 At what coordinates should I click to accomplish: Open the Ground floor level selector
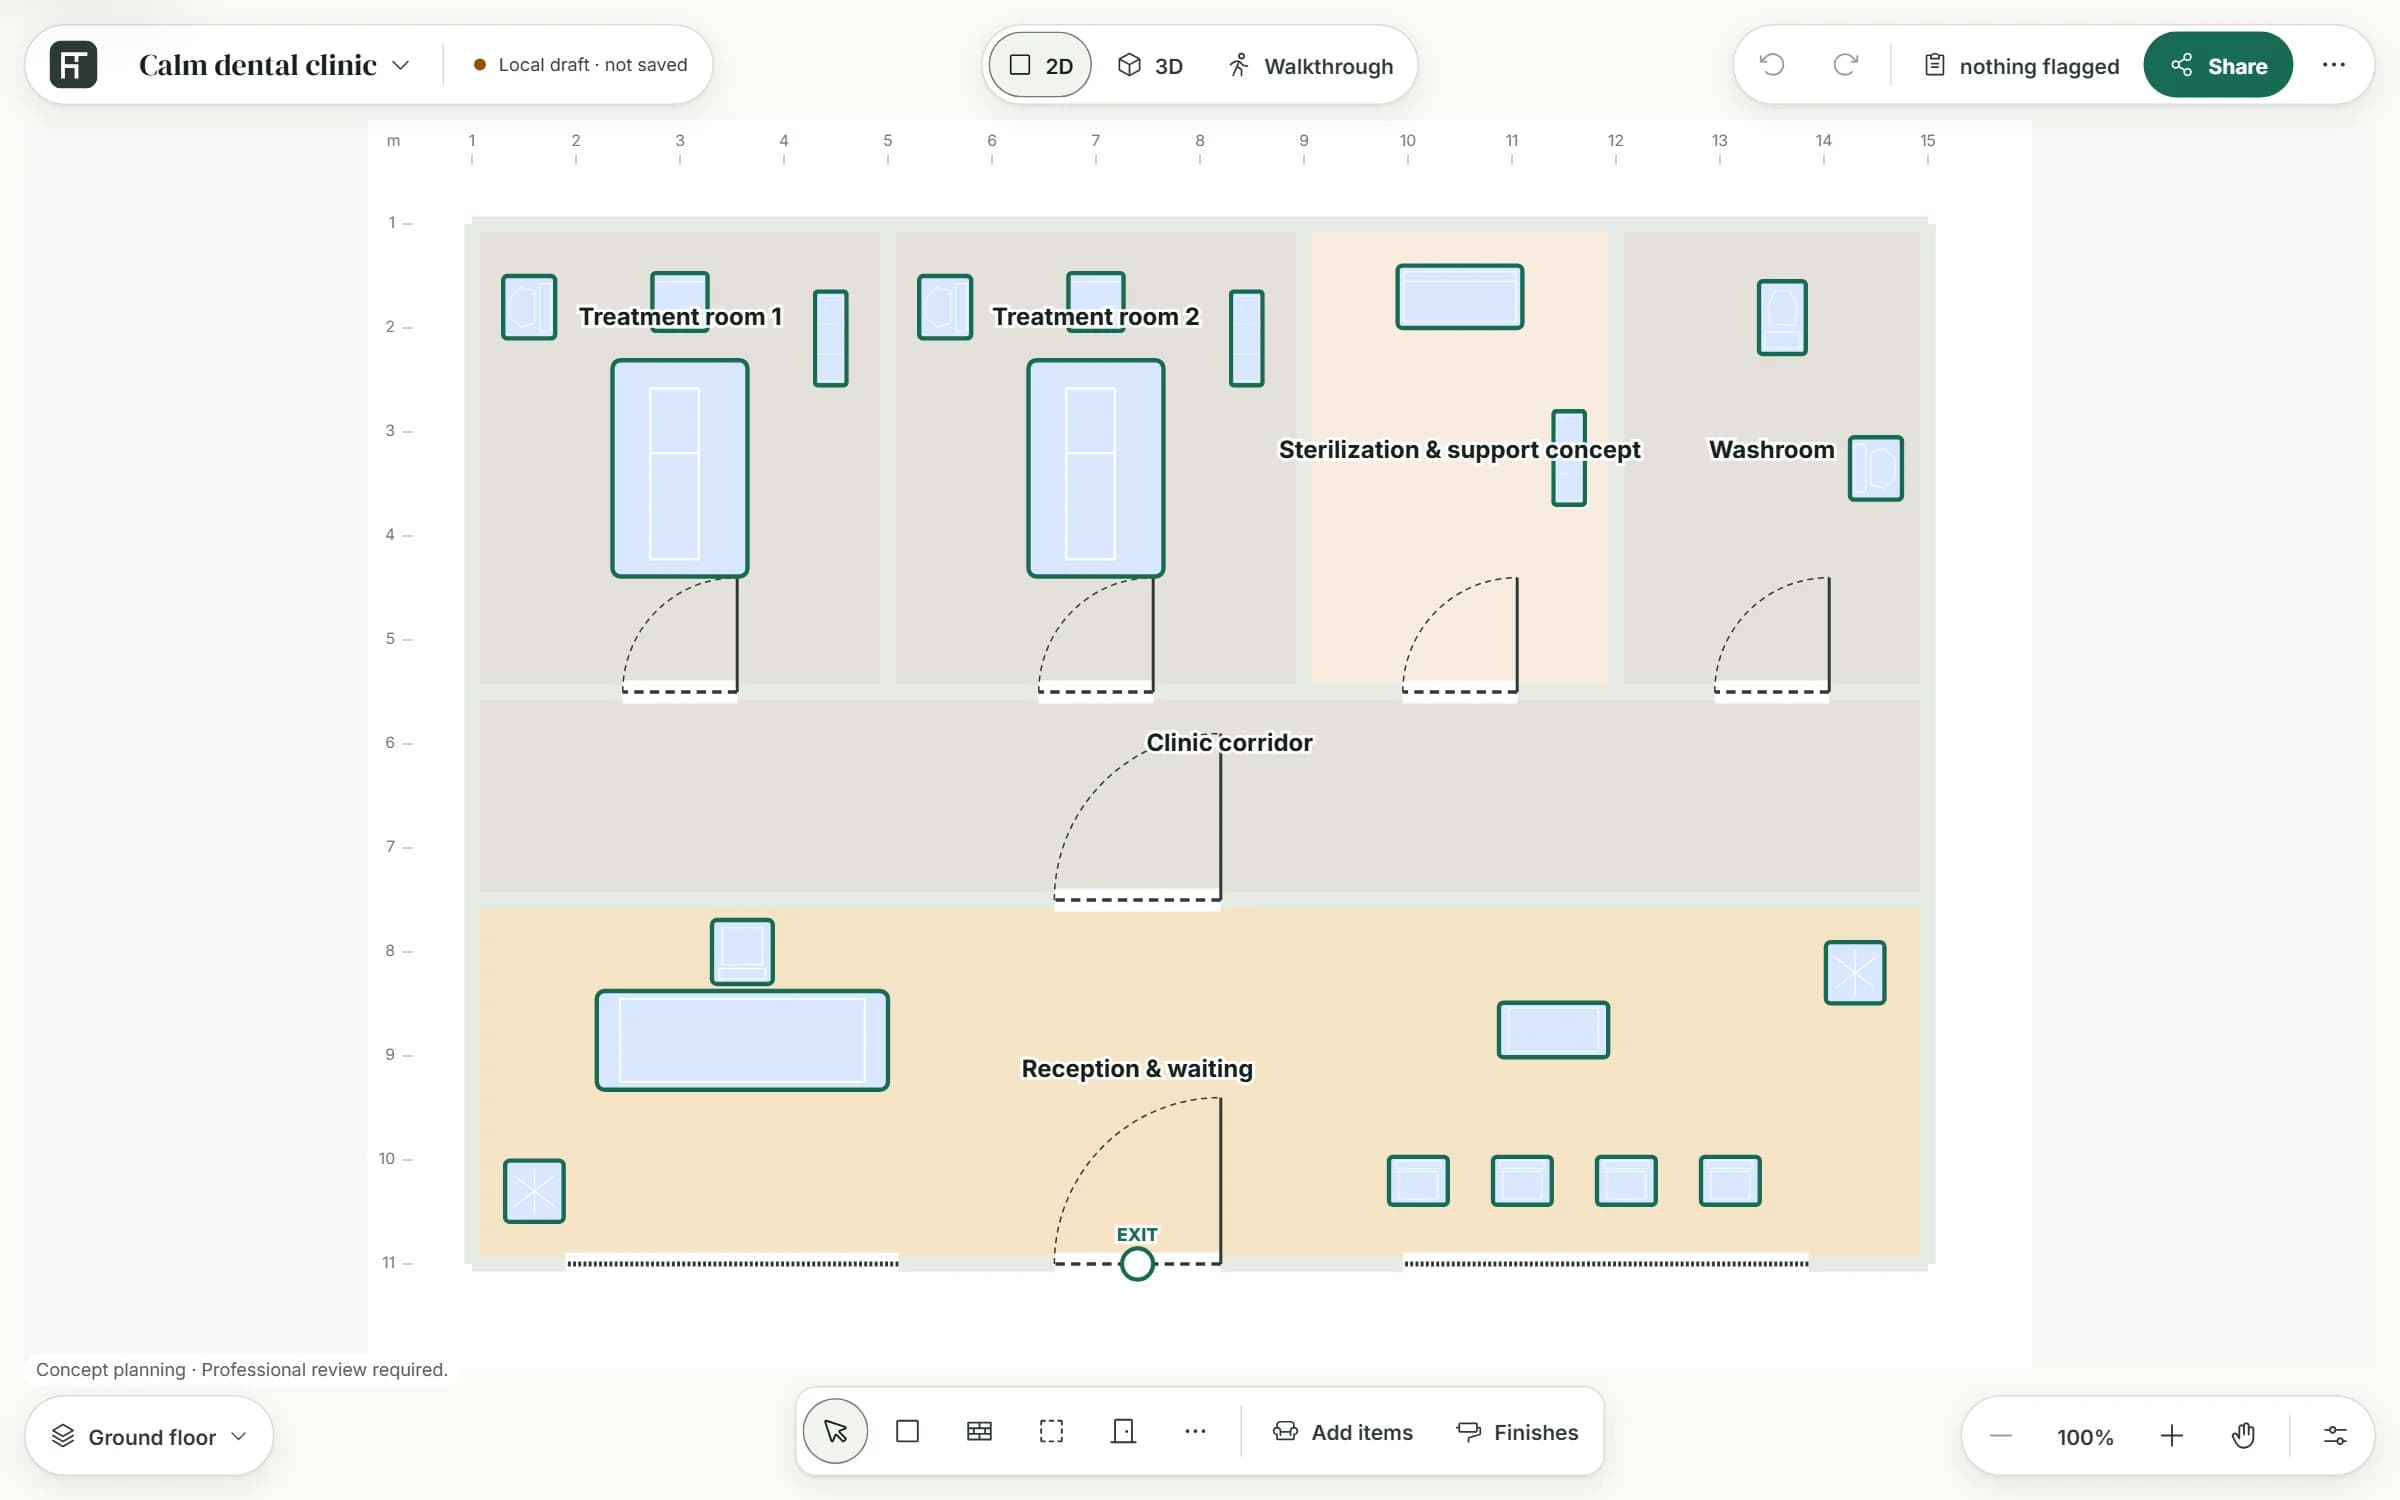[149, 1436]
